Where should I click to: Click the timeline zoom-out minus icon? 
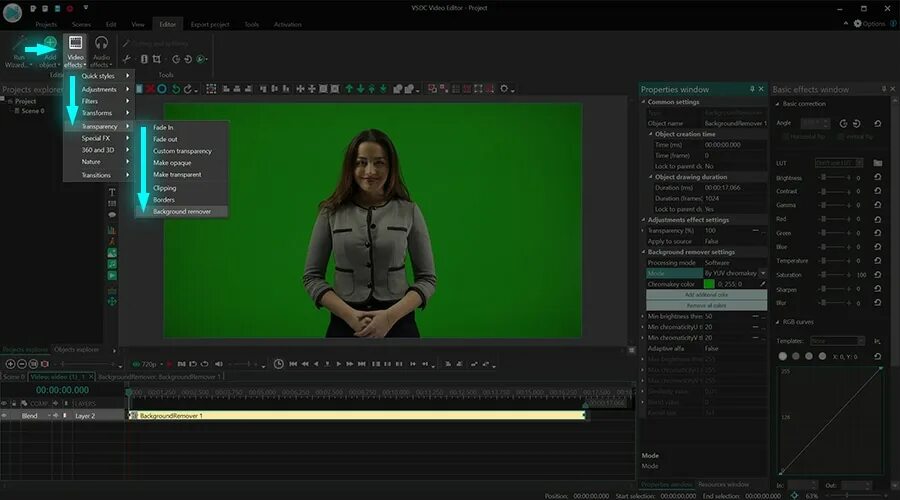[x=22, y=364]
